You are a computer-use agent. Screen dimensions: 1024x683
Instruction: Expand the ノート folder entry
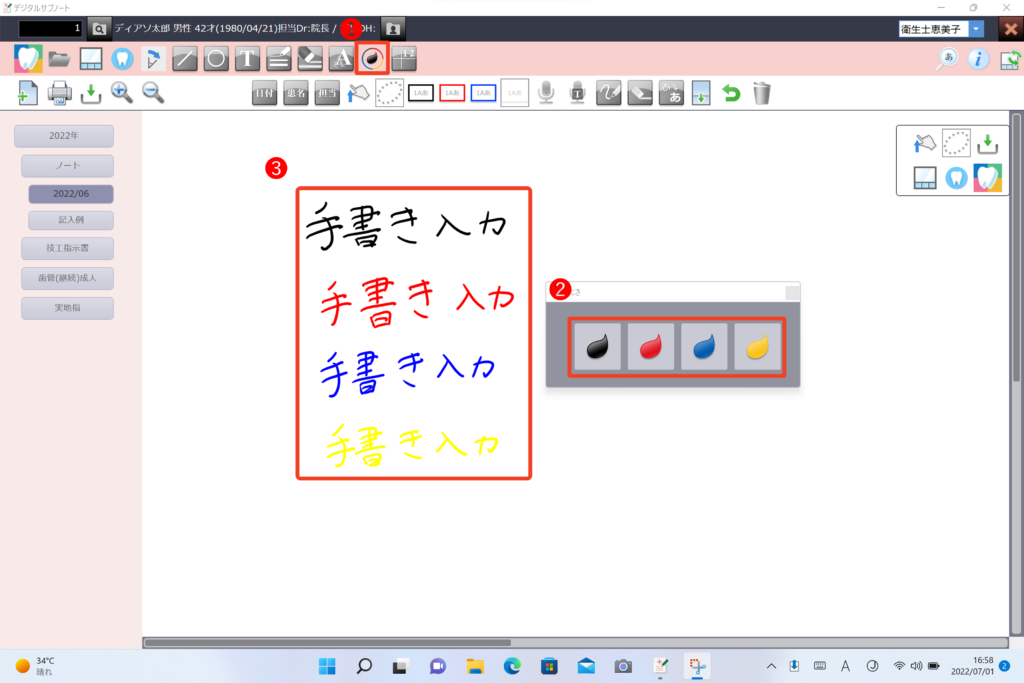(67, 166)
